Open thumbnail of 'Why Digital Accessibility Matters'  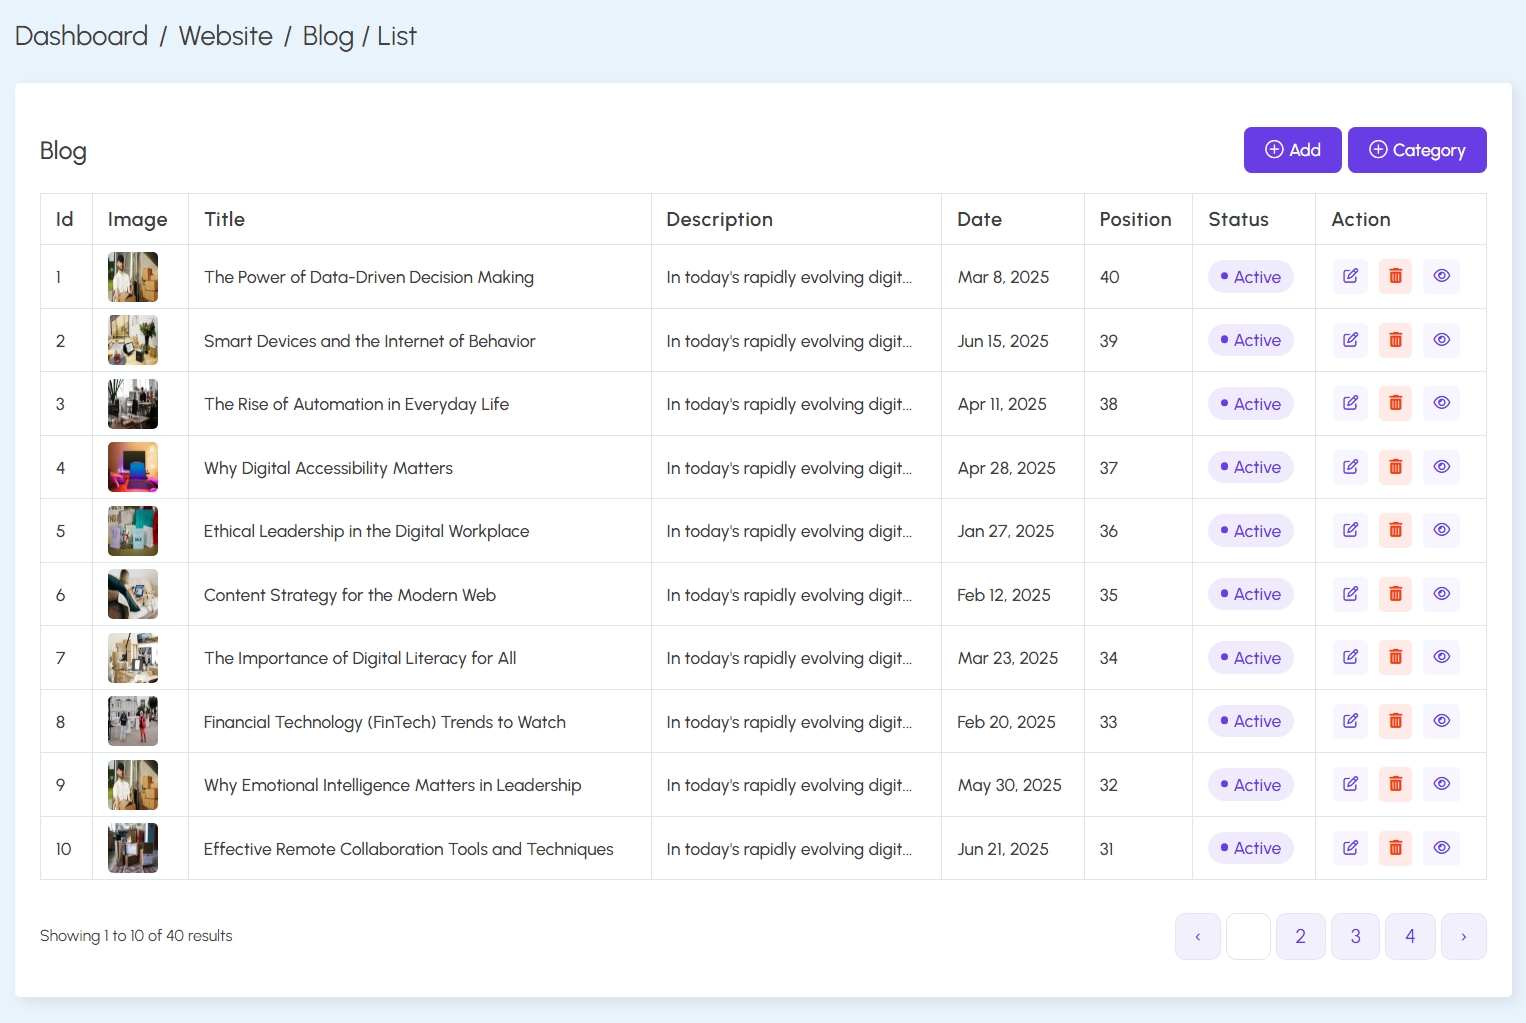[133, 467]
